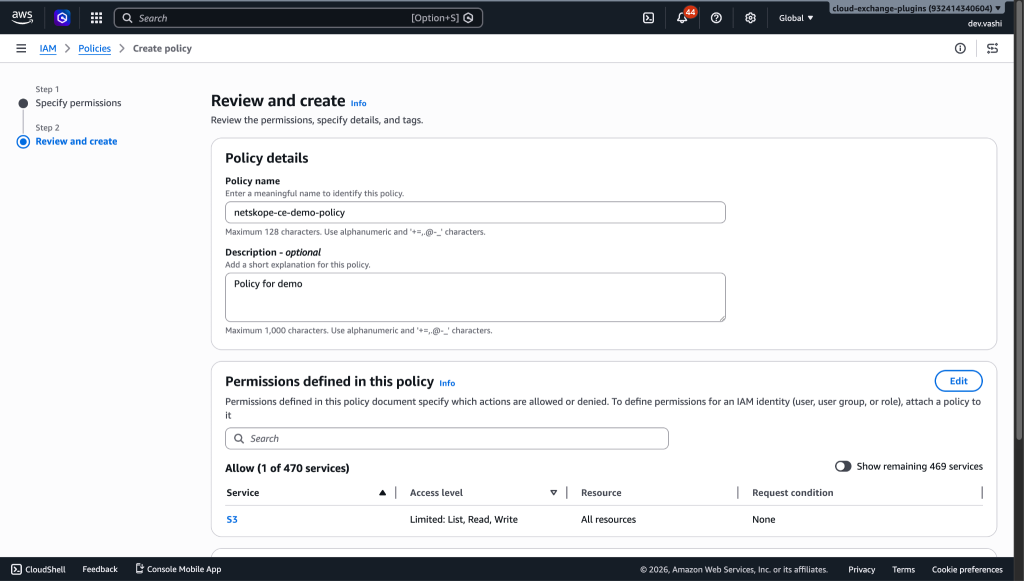Open CloudShell in the footer

(x=39, y=569)
